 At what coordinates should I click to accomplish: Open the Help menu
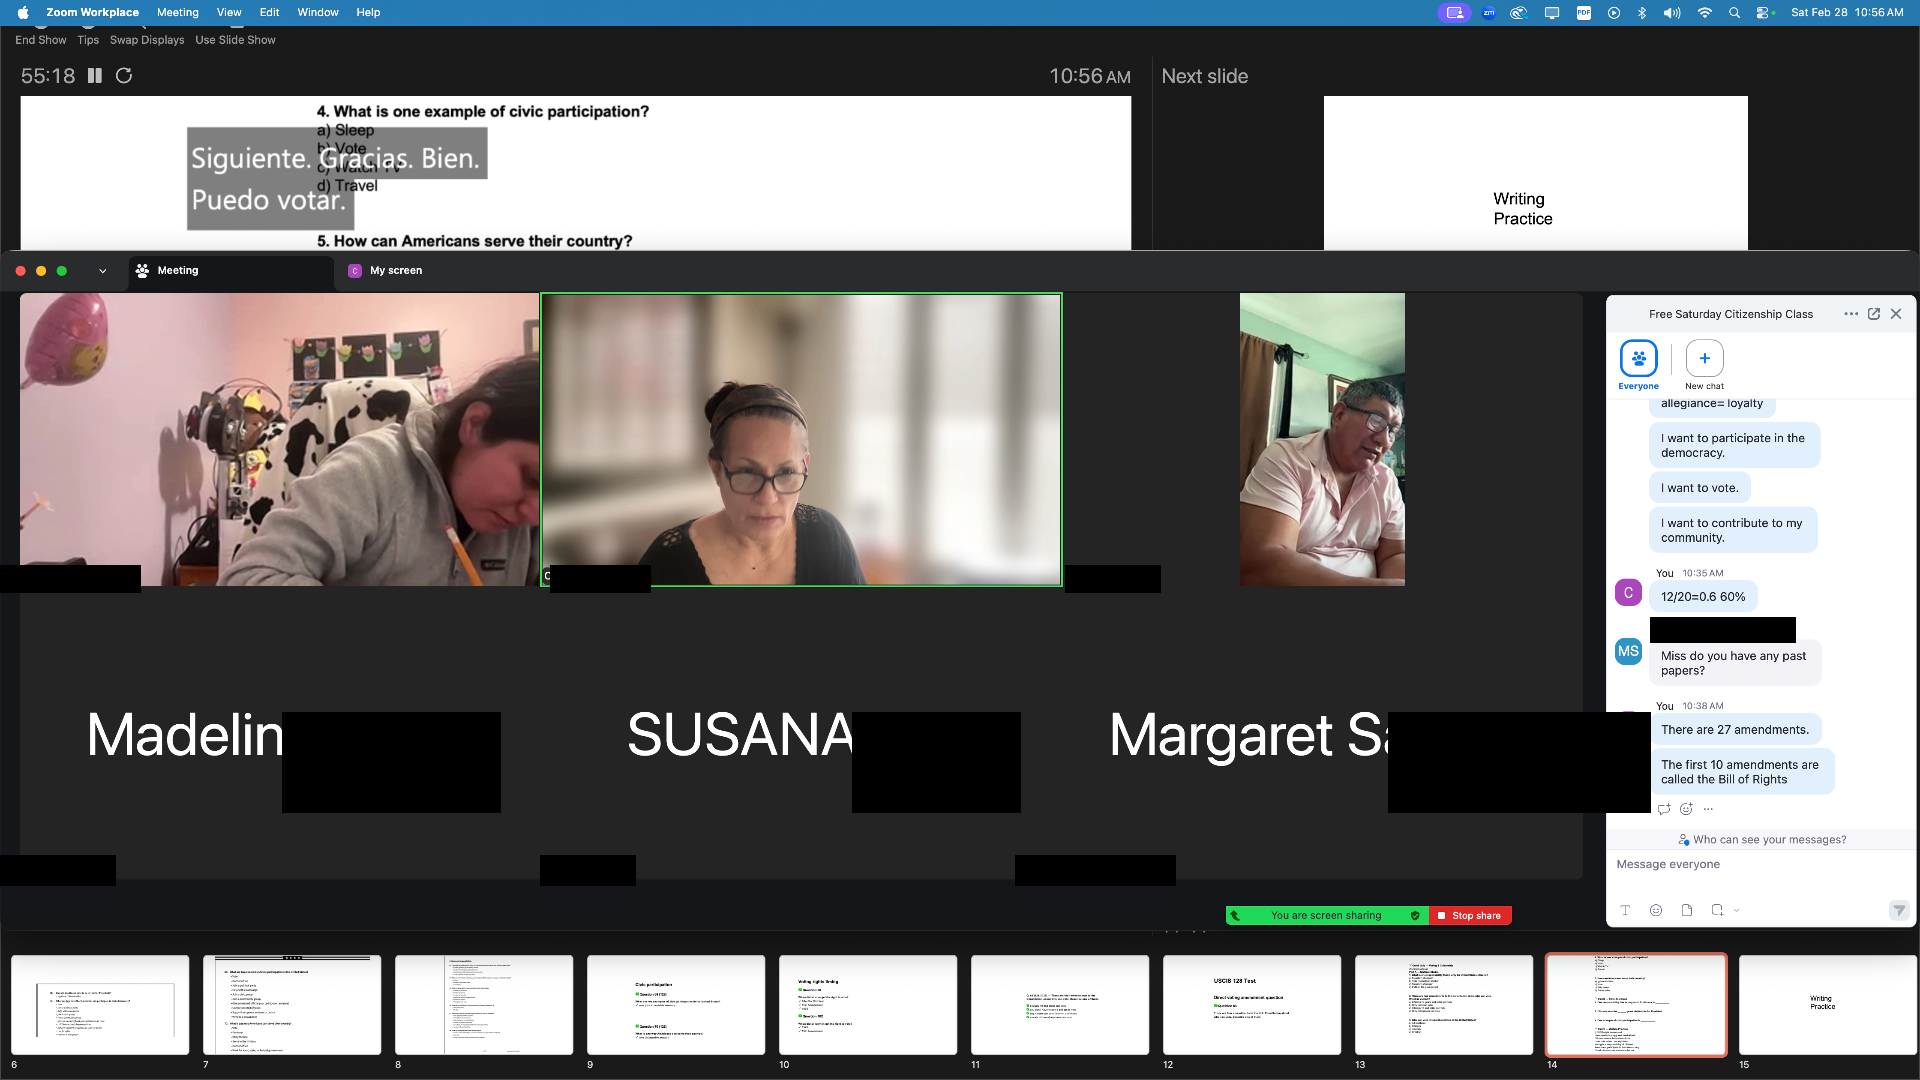[368, 12]
